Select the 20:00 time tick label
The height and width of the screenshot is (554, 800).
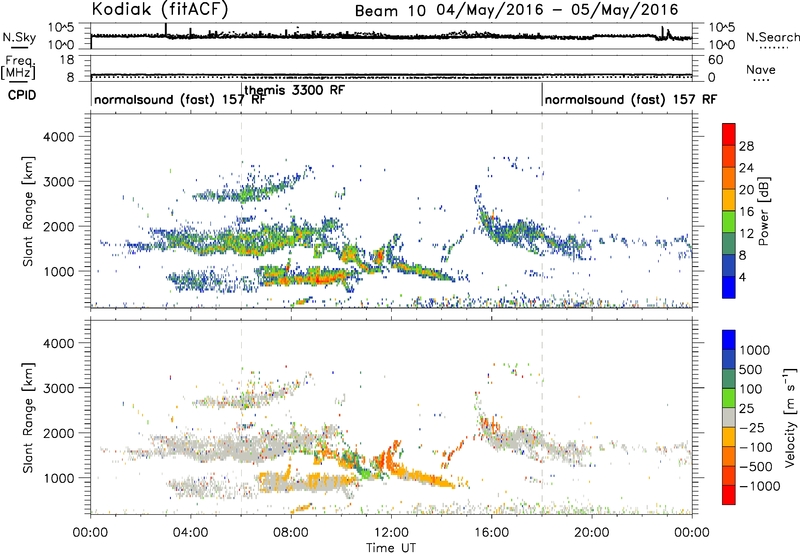592,533
